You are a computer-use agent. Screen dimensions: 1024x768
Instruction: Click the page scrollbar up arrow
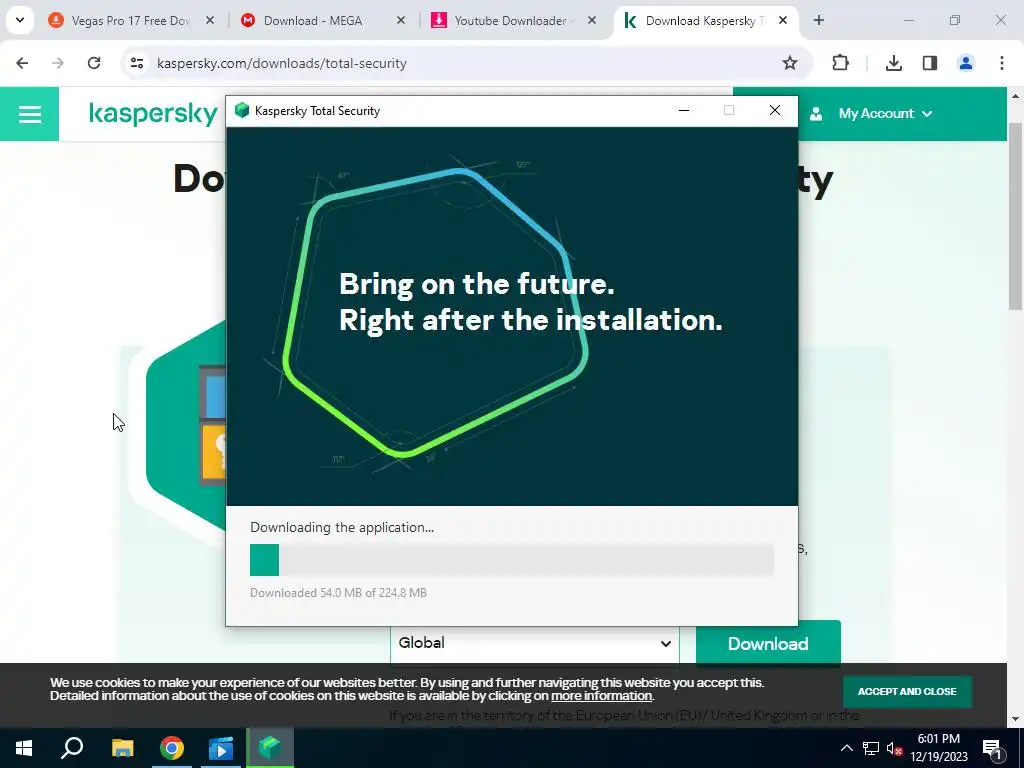pos(1015,97)
